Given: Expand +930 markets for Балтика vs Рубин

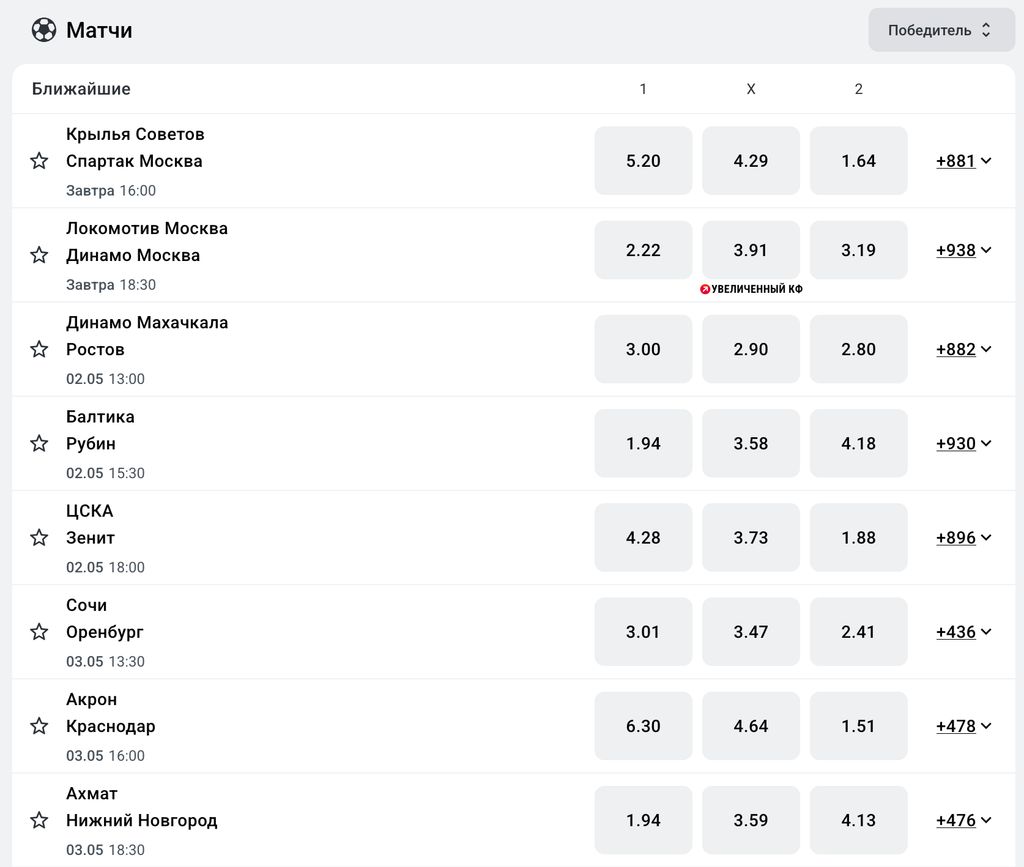Looking at the screenshot, I should click(x=964, y=443).
